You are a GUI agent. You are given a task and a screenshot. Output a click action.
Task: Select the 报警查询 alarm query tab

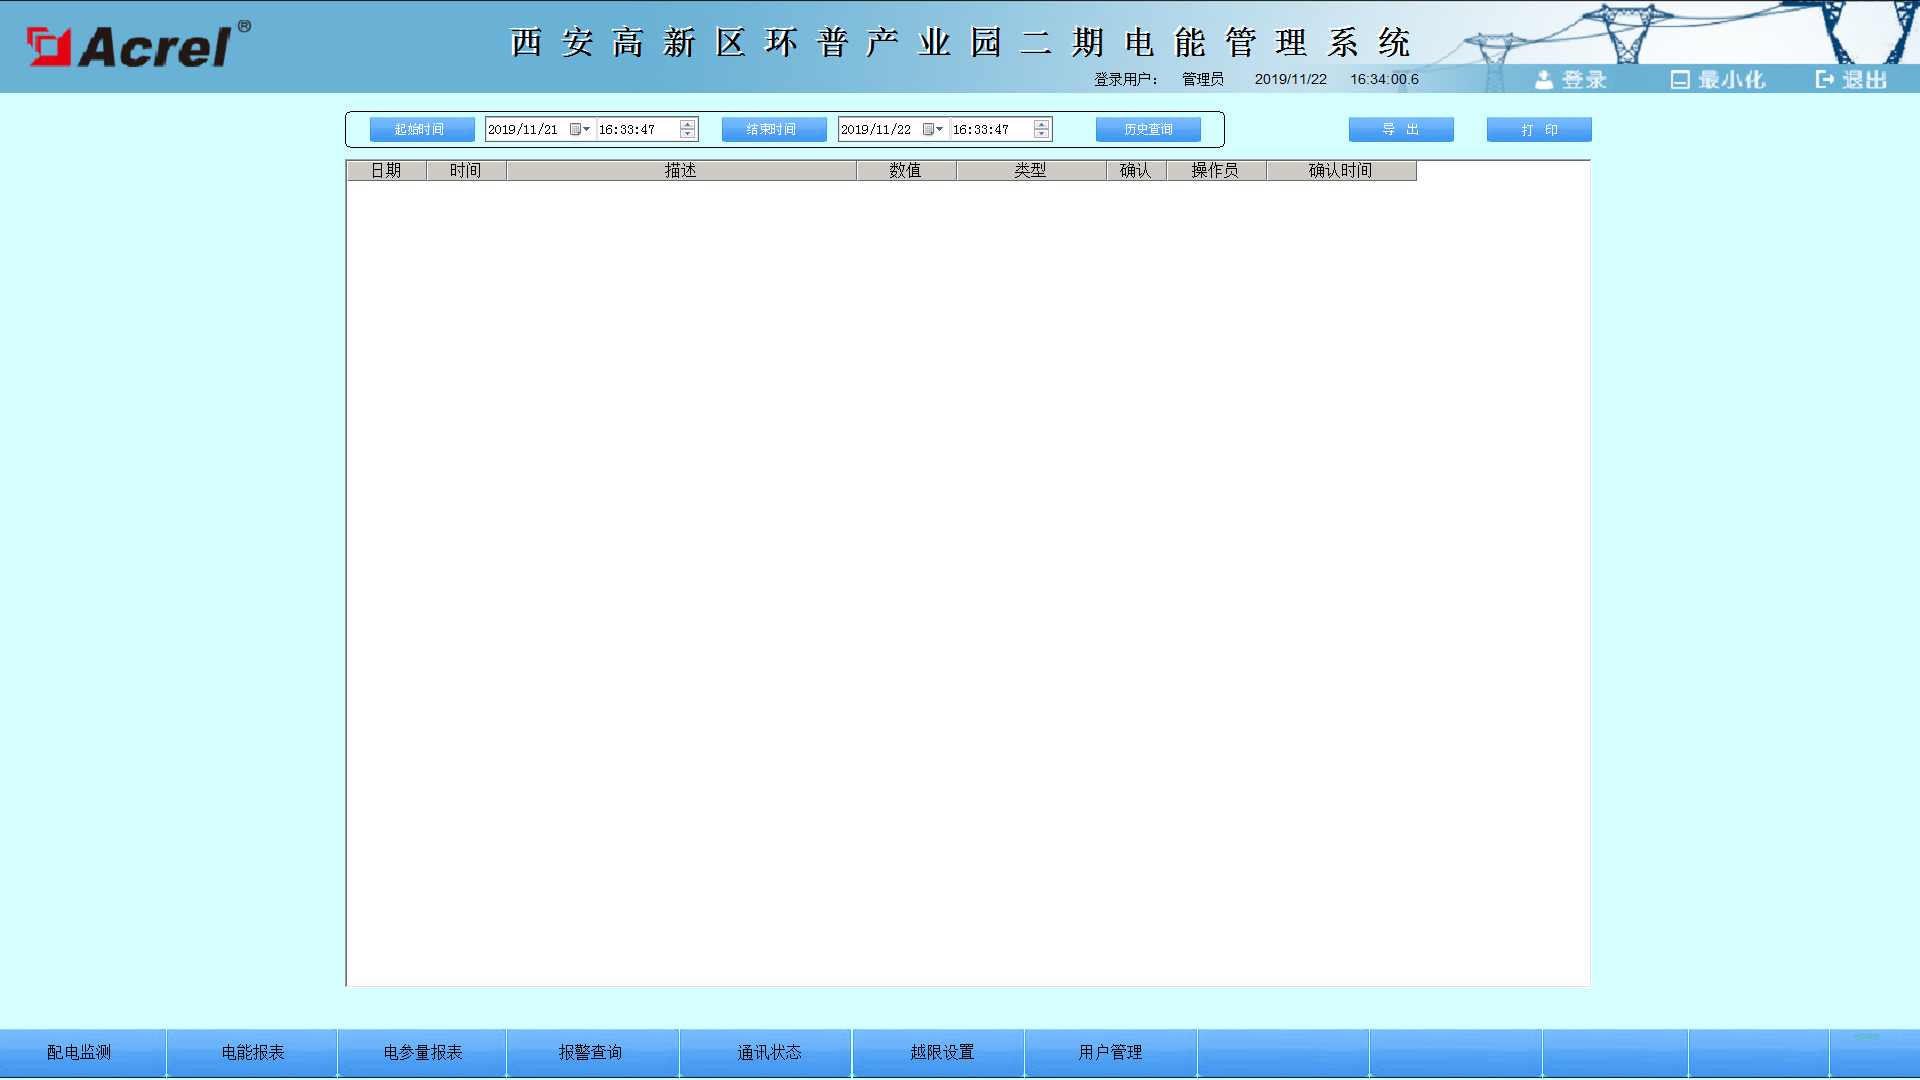(x=591, y=1052)
